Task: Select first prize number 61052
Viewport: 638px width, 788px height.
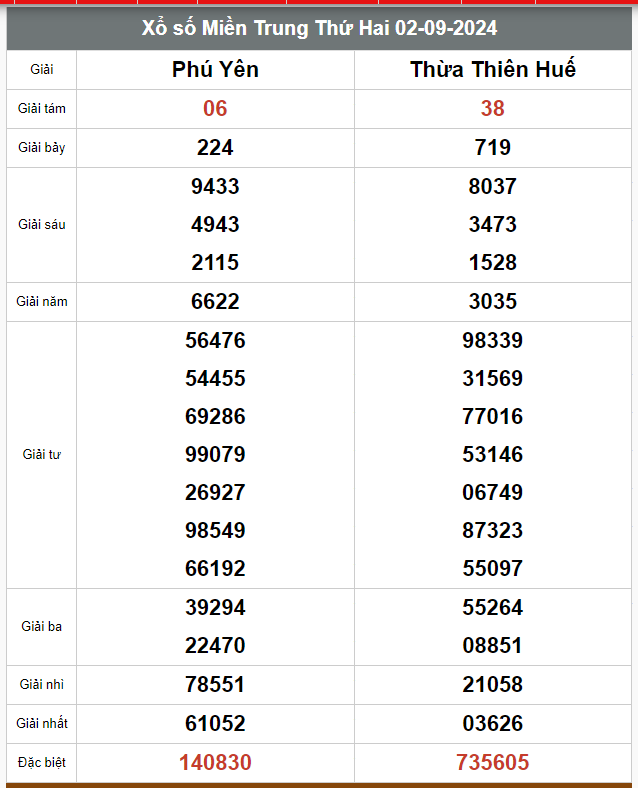Action: [x=215, y=723]
